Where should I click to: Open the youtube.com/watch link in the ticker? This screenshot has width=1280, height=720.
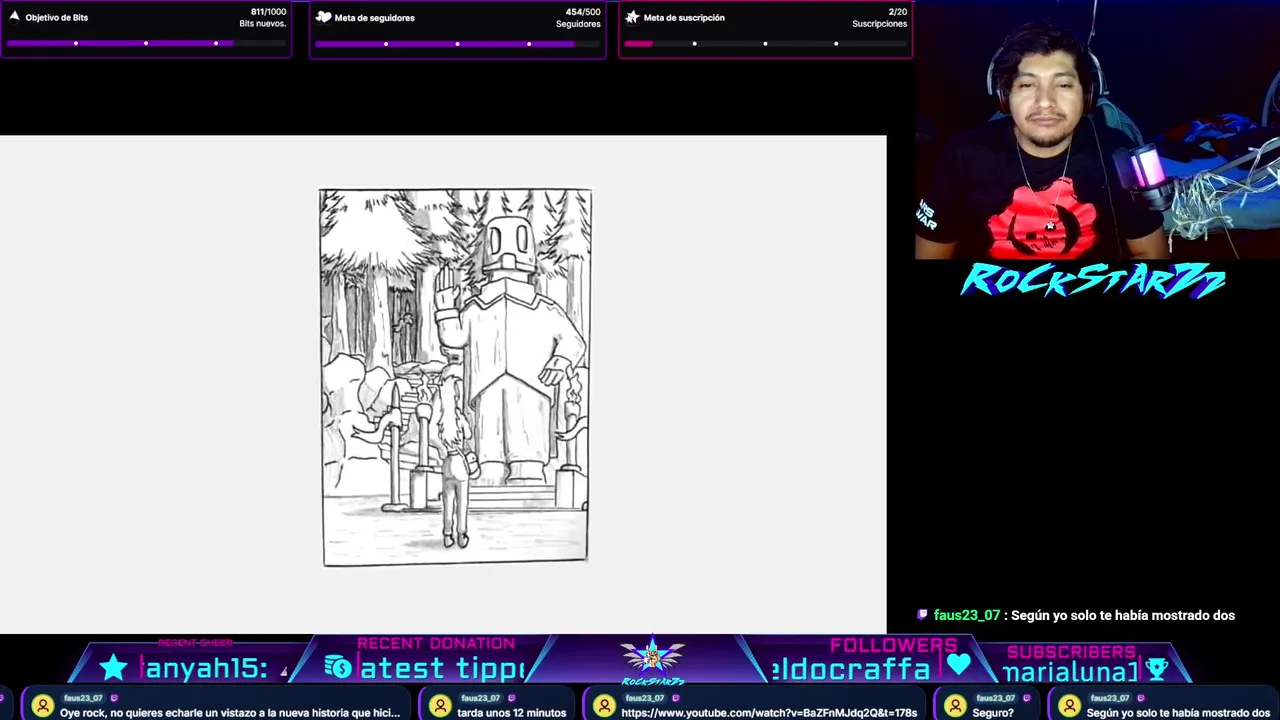pyautogui.click(x=769, y=713)
